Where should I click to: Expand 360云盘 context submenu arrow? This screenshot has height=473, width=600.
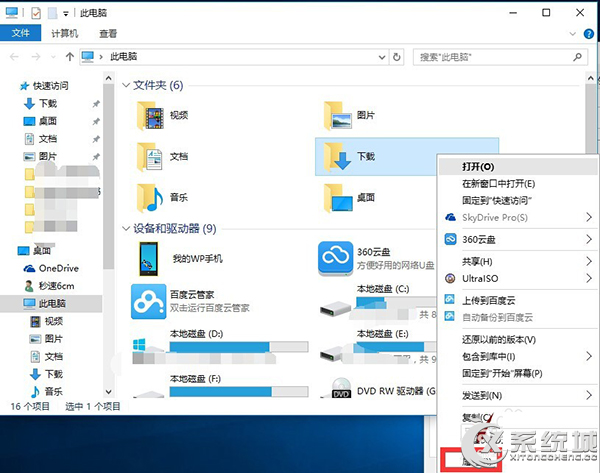point(589,240)
